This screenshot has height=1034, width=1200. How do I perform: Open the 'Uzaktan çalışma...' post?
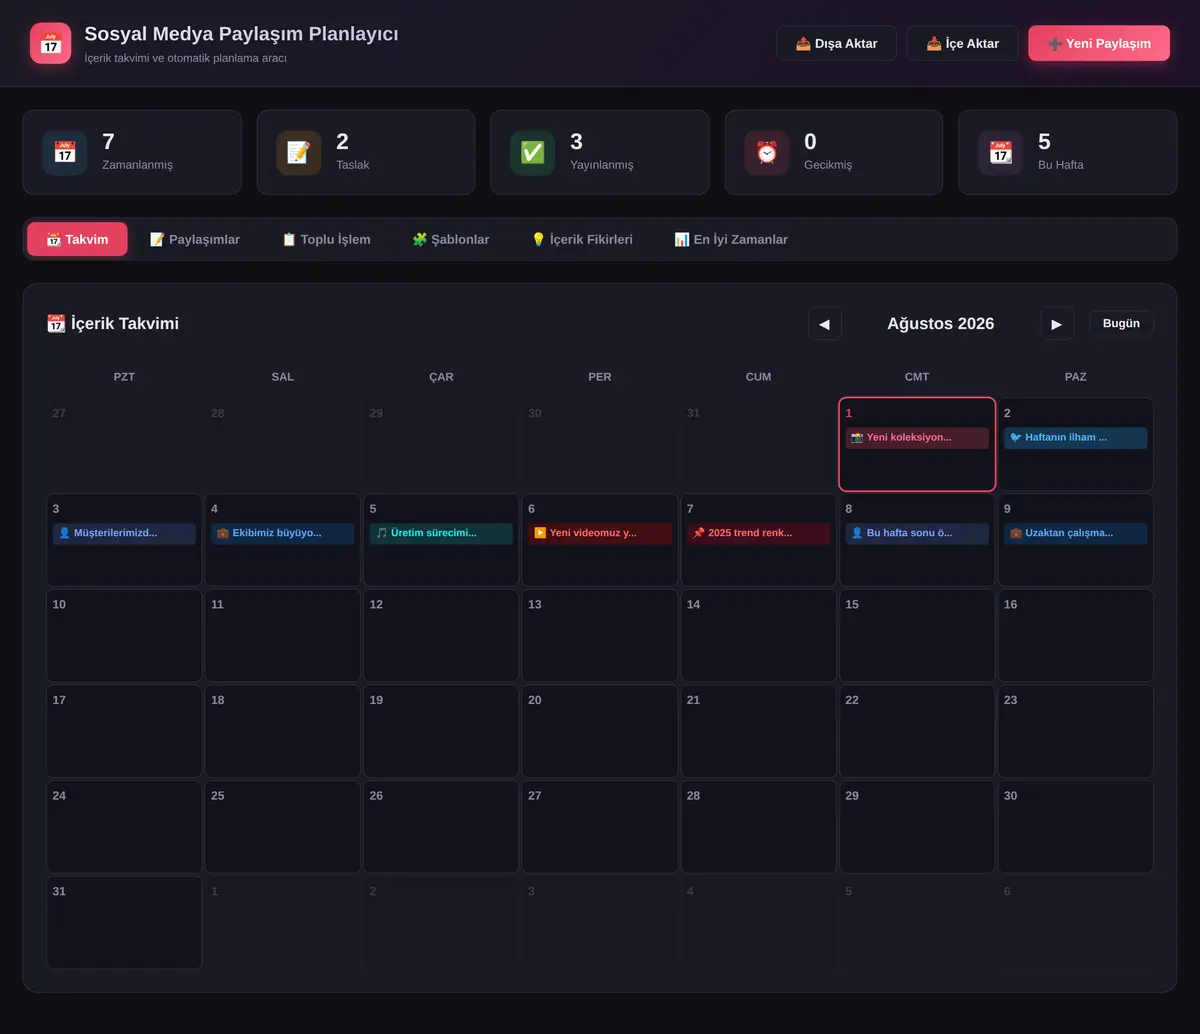point(1075,533)
